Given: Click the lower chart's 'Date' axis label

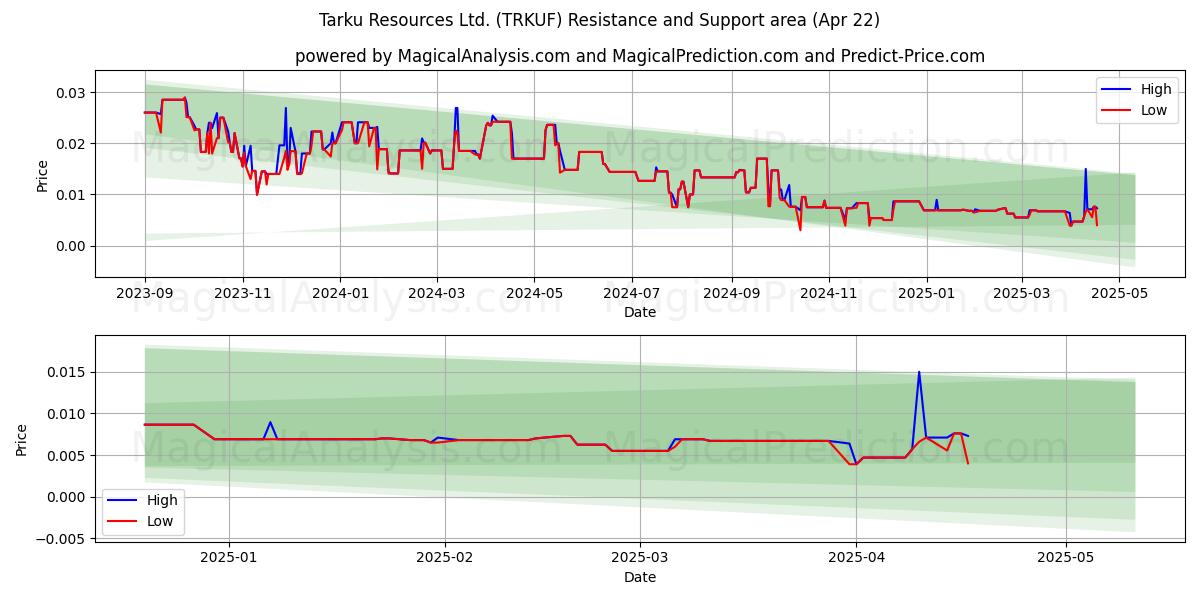Looking at the screenshot, I should coord(640,577).
